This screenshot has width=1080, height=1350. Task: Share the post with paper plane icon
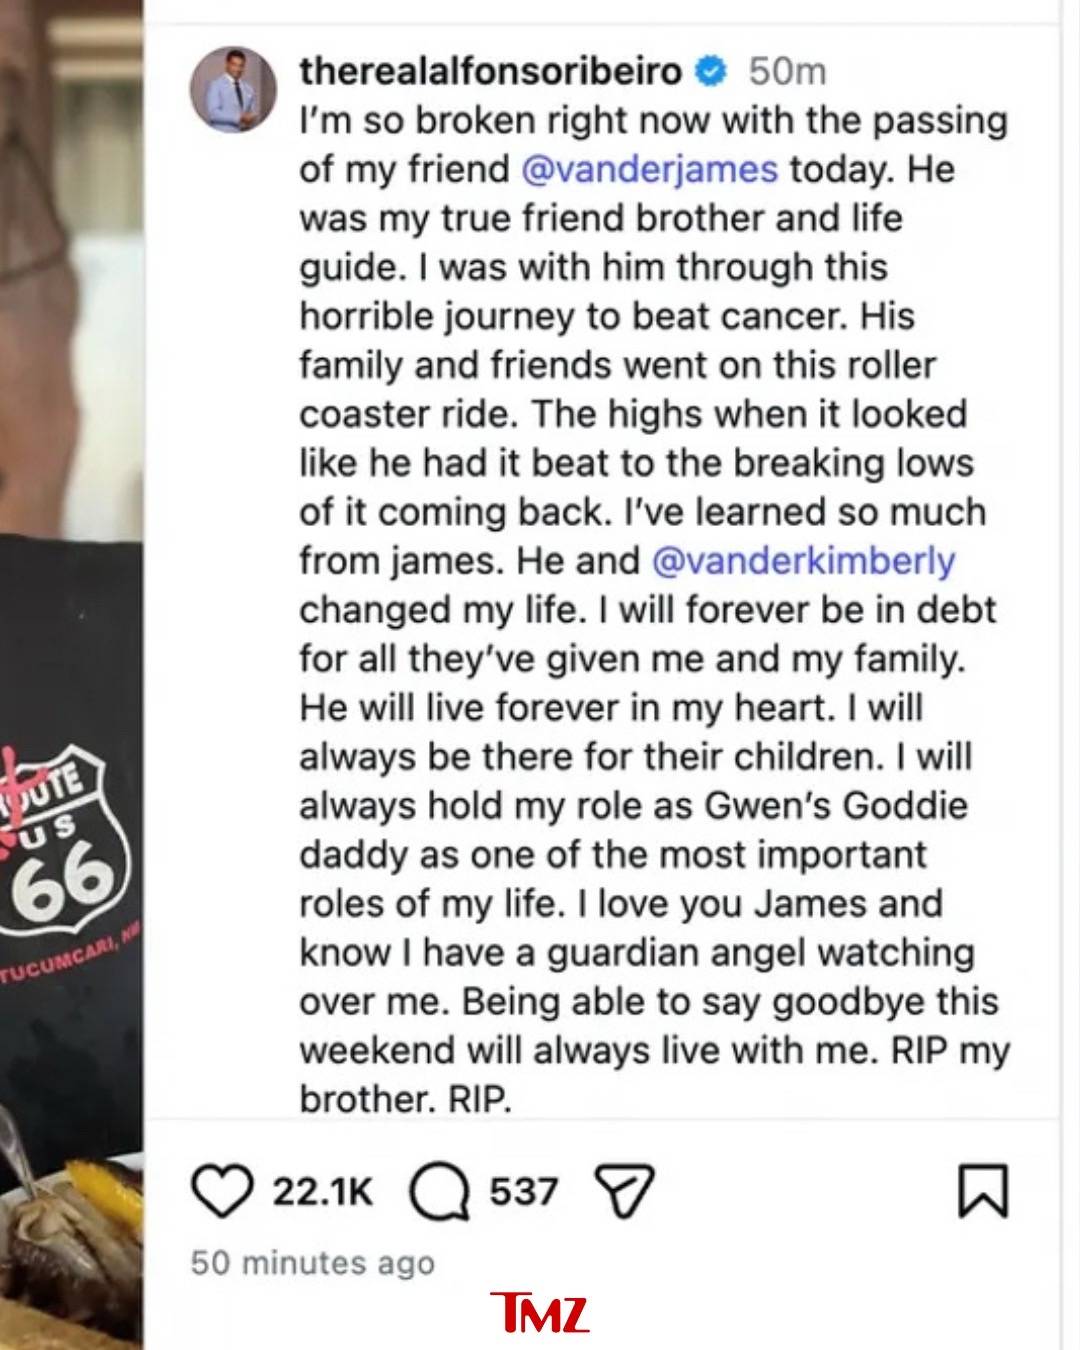(624, 1191)
